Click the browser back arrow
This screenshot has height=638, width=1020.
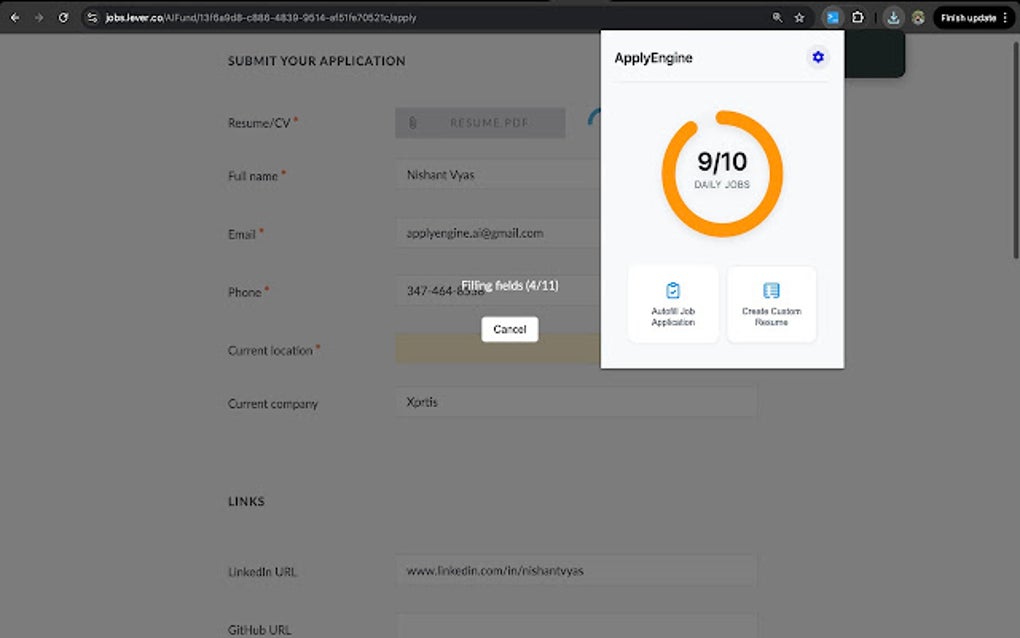click(x=14, y=17)
